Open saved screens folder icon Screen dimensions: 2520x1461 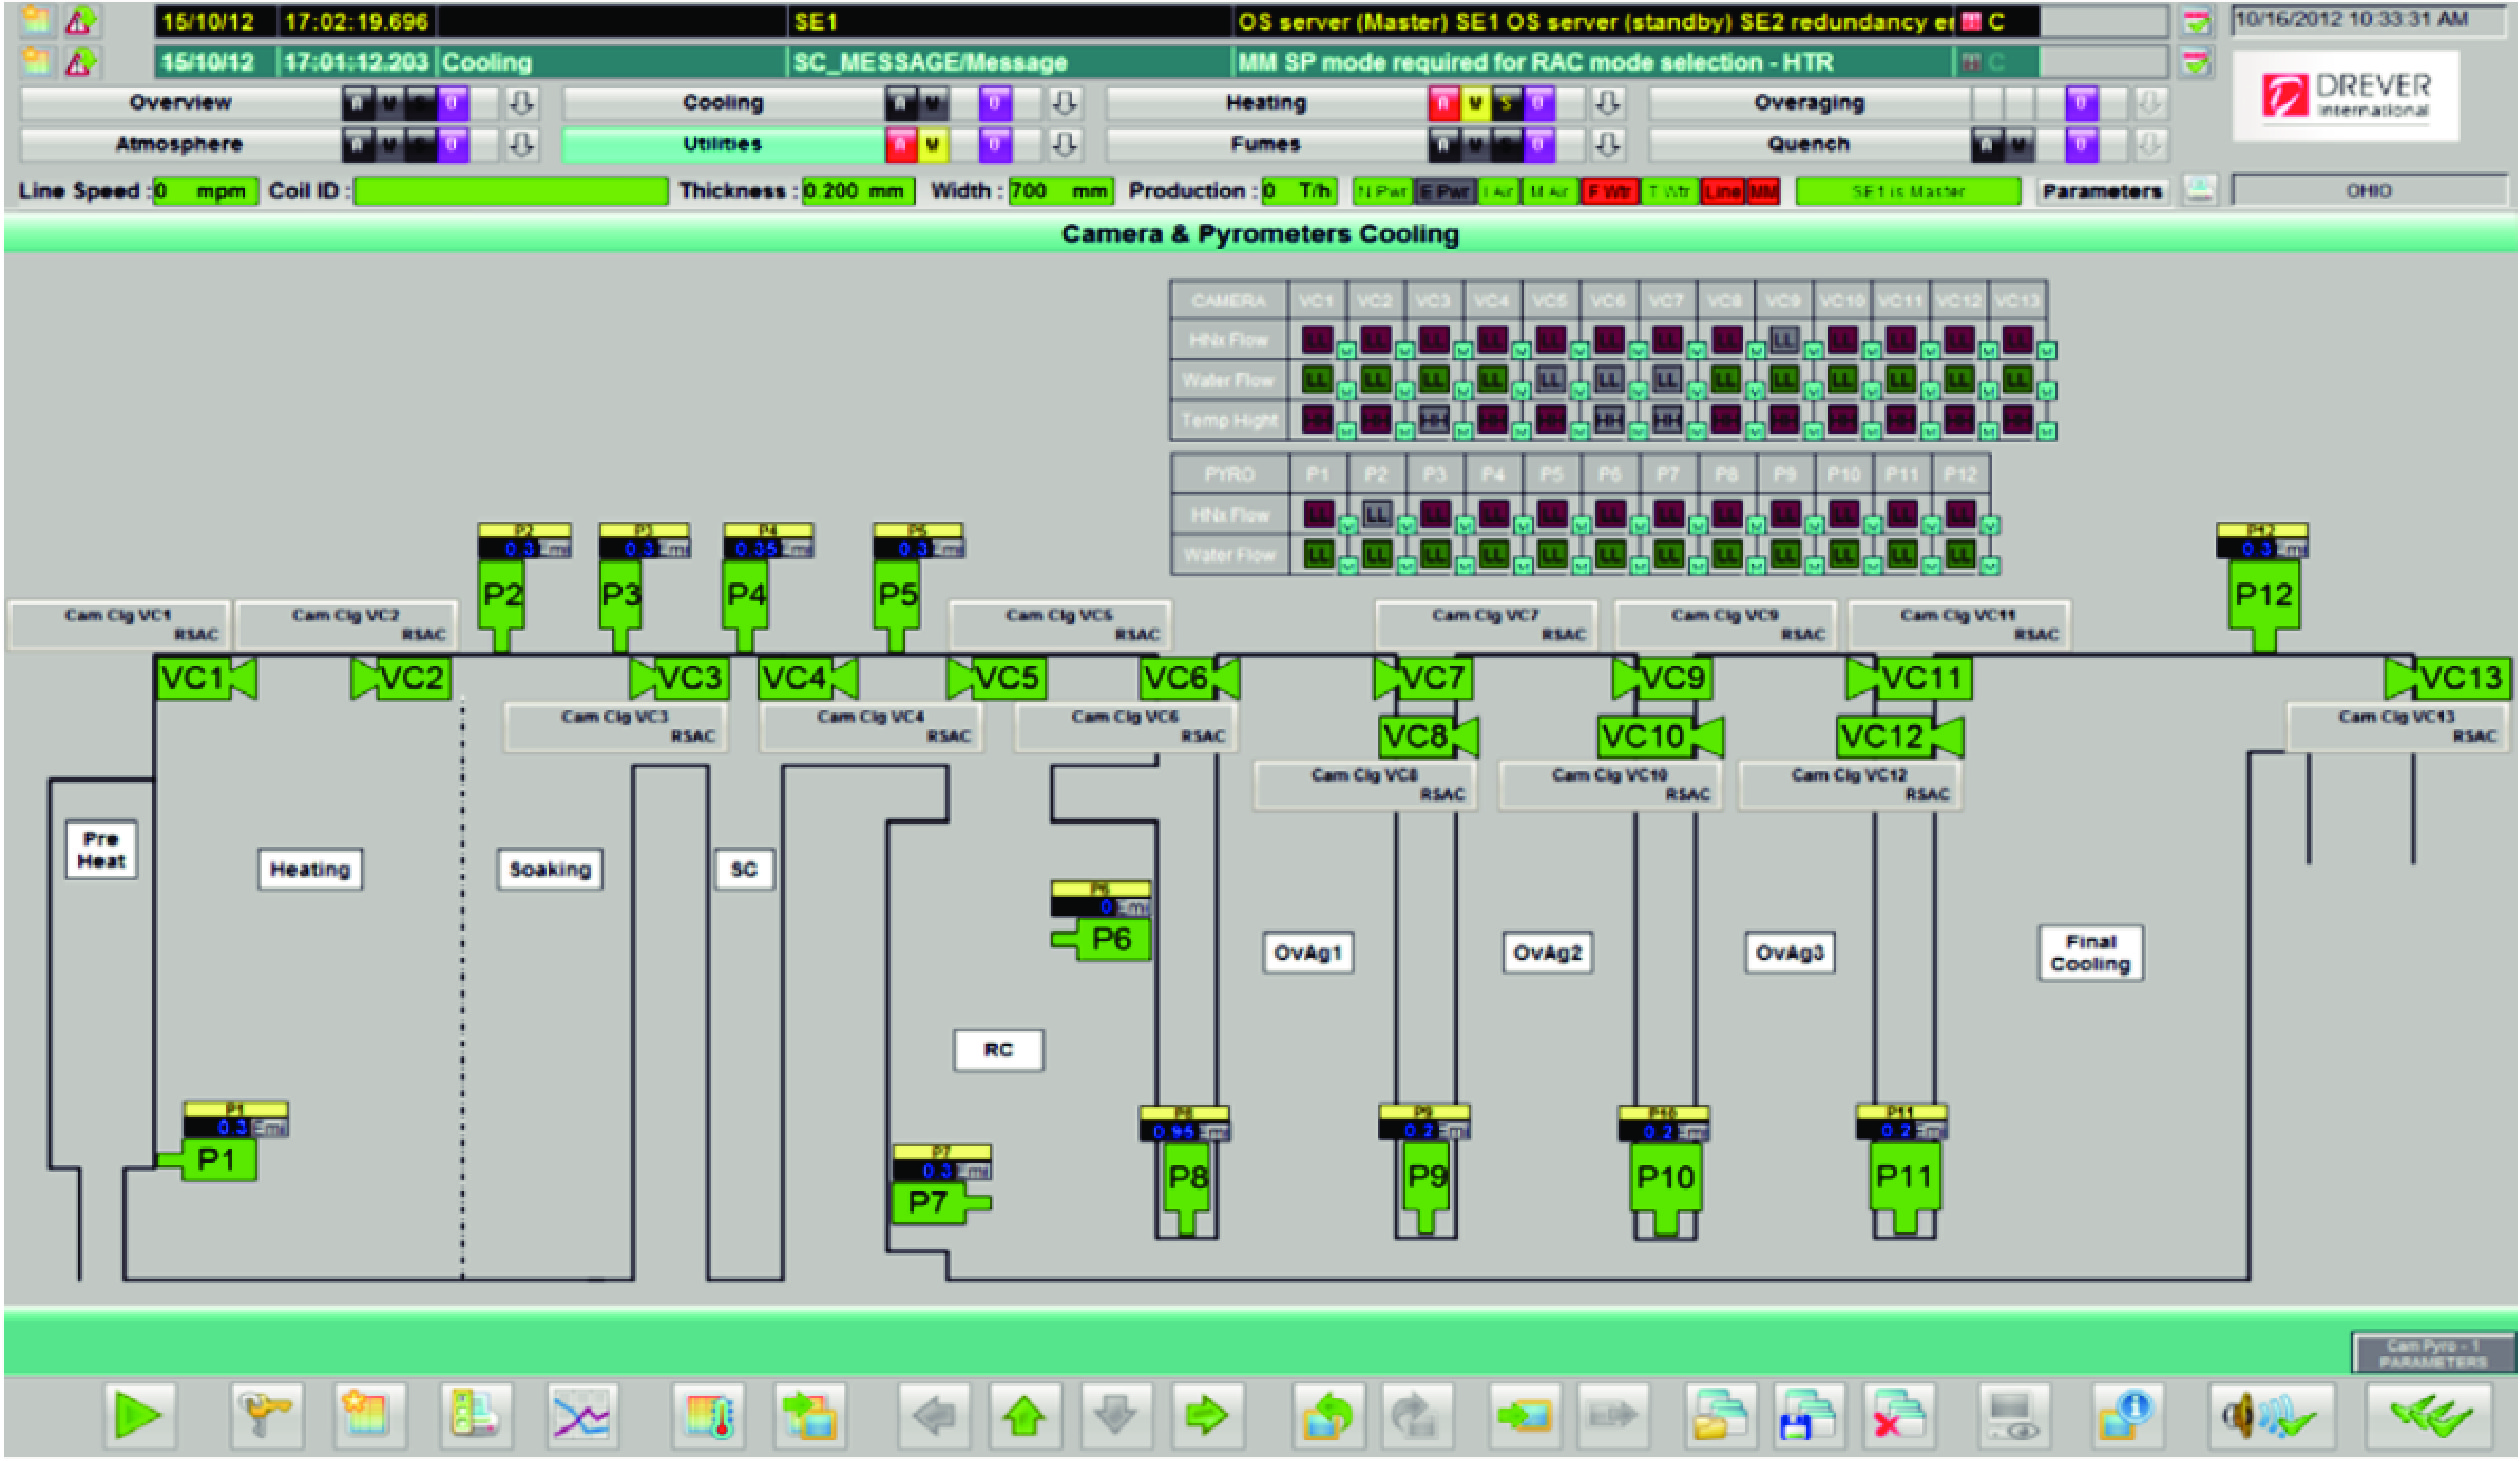pos(1720,1415)
